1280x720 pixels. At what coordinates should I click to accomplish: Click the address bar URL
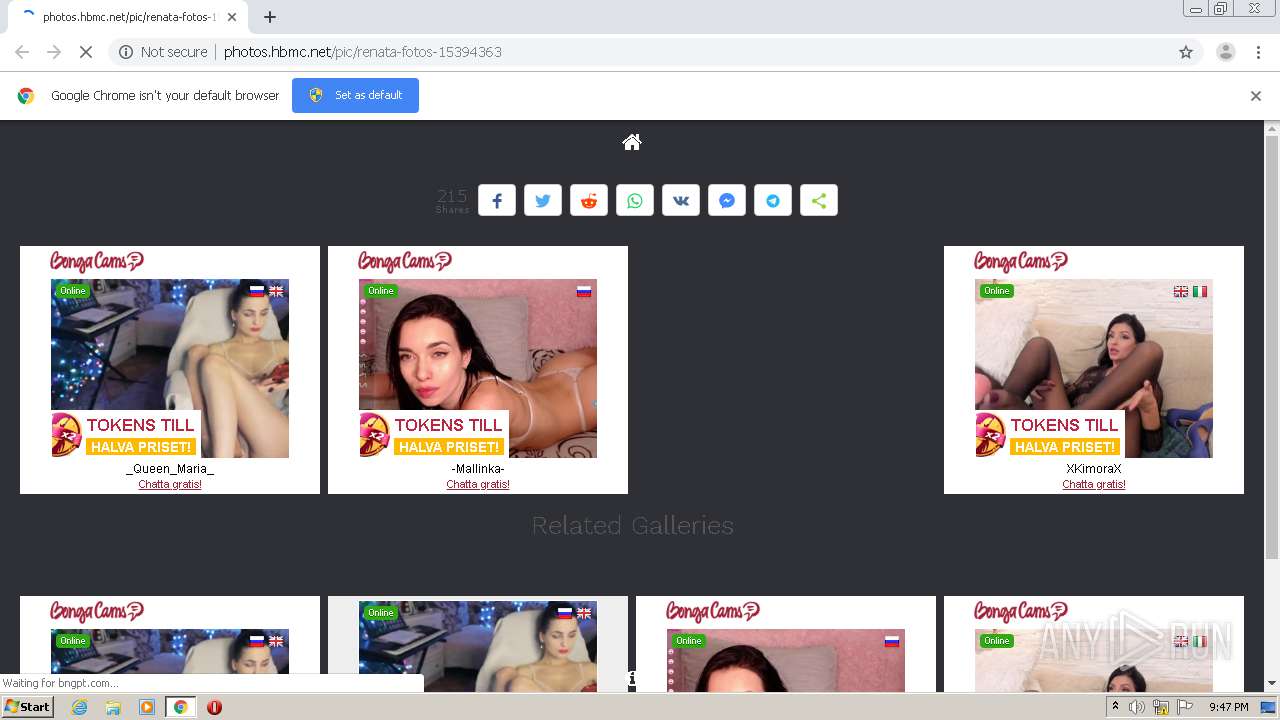(x=363, y=52)
